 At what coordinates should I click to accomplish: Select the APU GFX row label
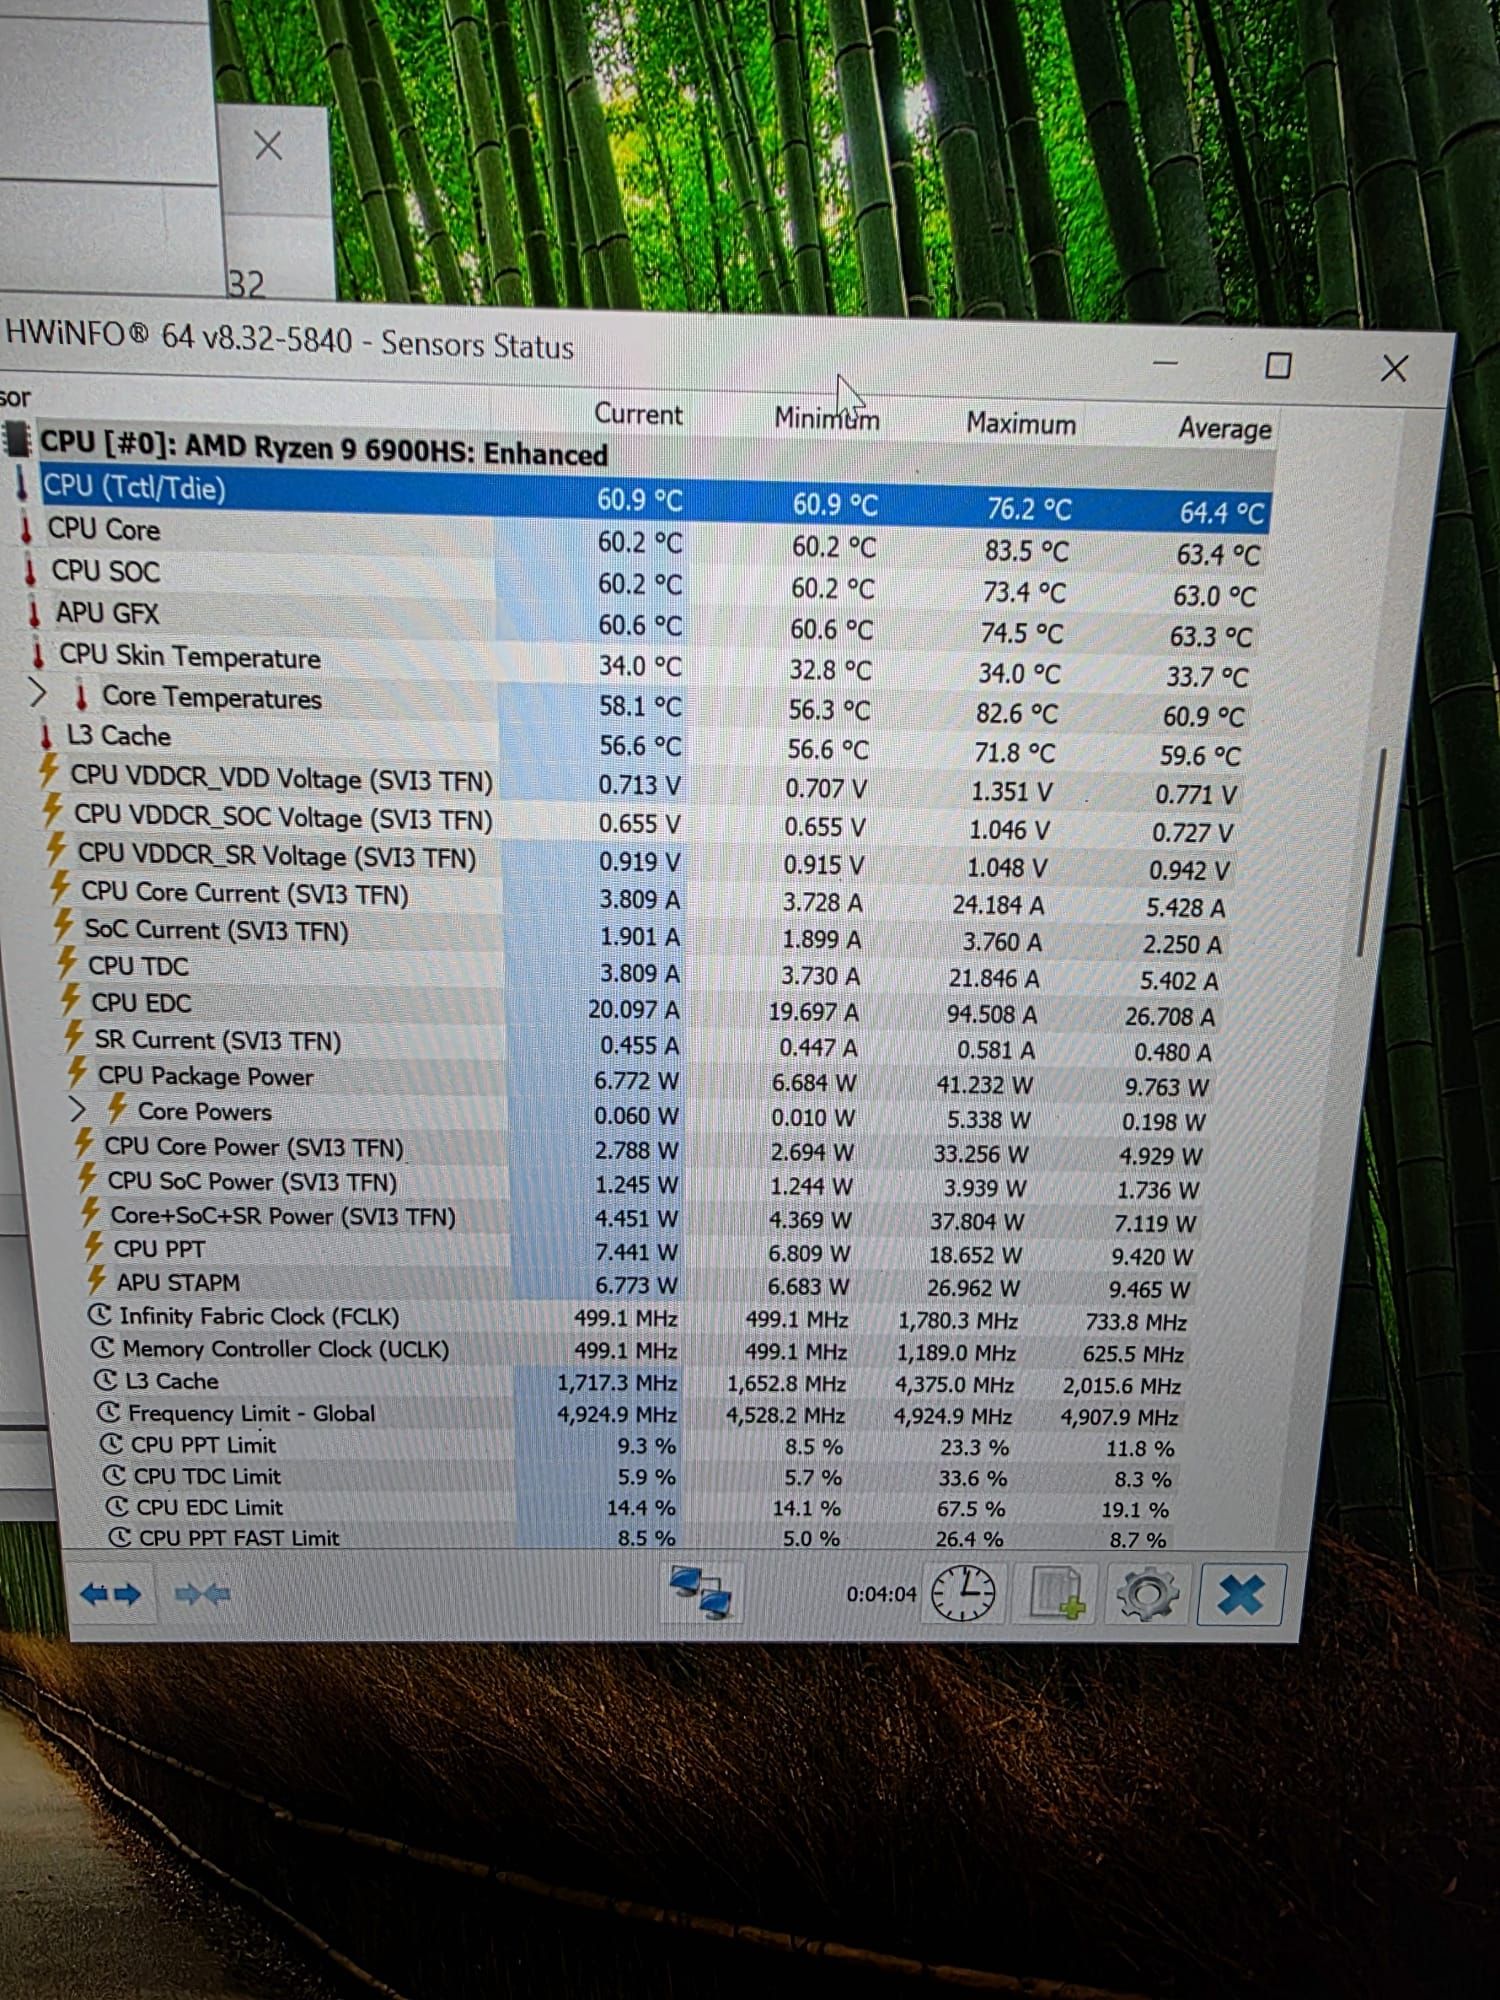107,613
